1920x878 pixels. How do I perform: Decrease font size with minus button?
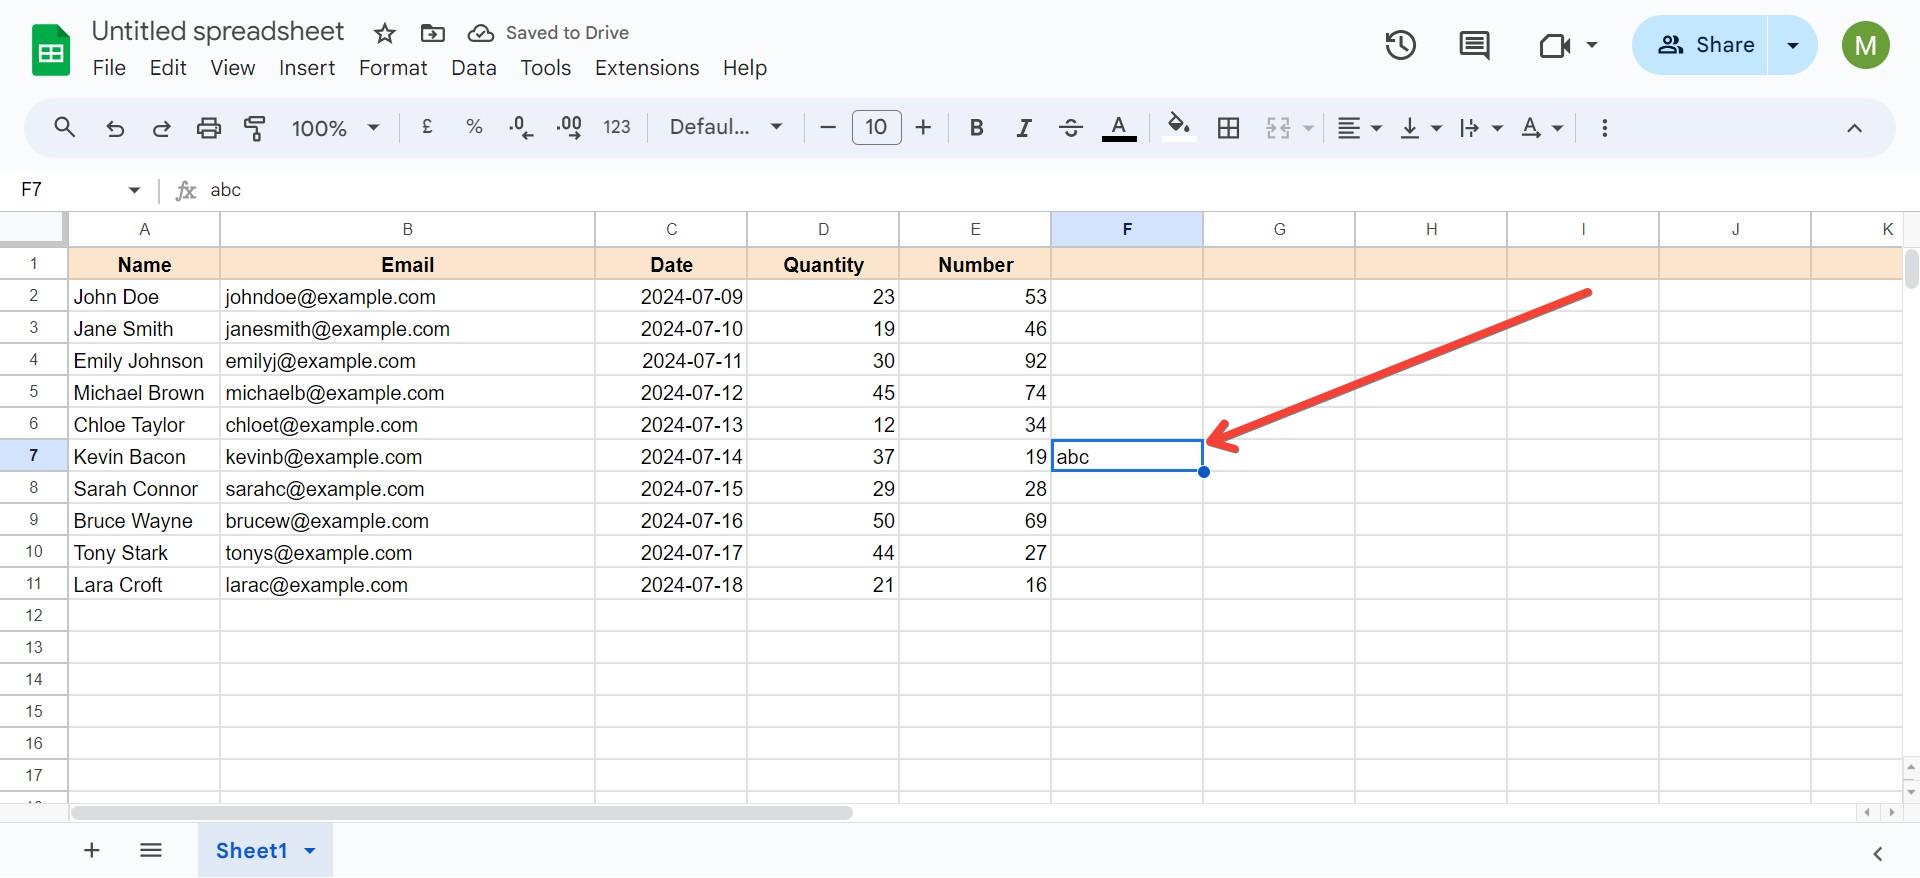[x=828, y=127]
